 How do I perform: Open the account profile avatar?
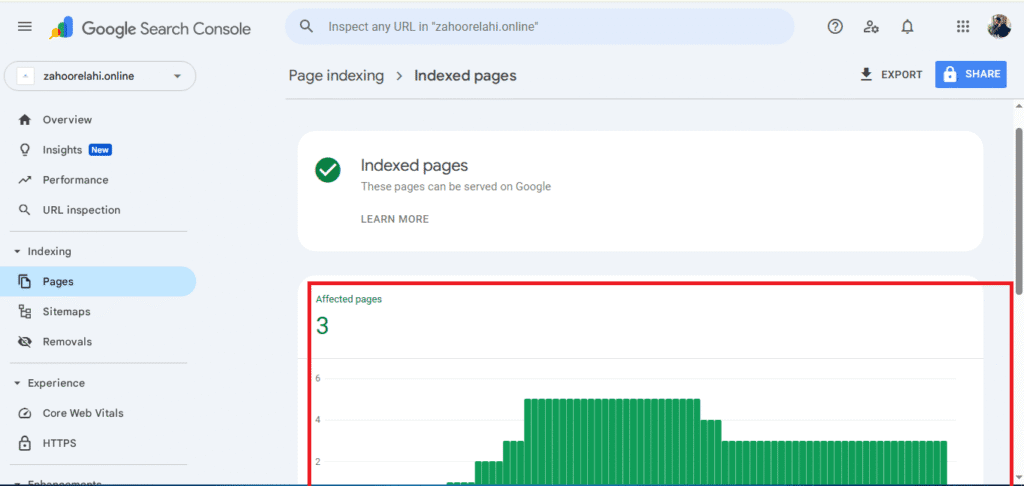[x=999, y=27]
